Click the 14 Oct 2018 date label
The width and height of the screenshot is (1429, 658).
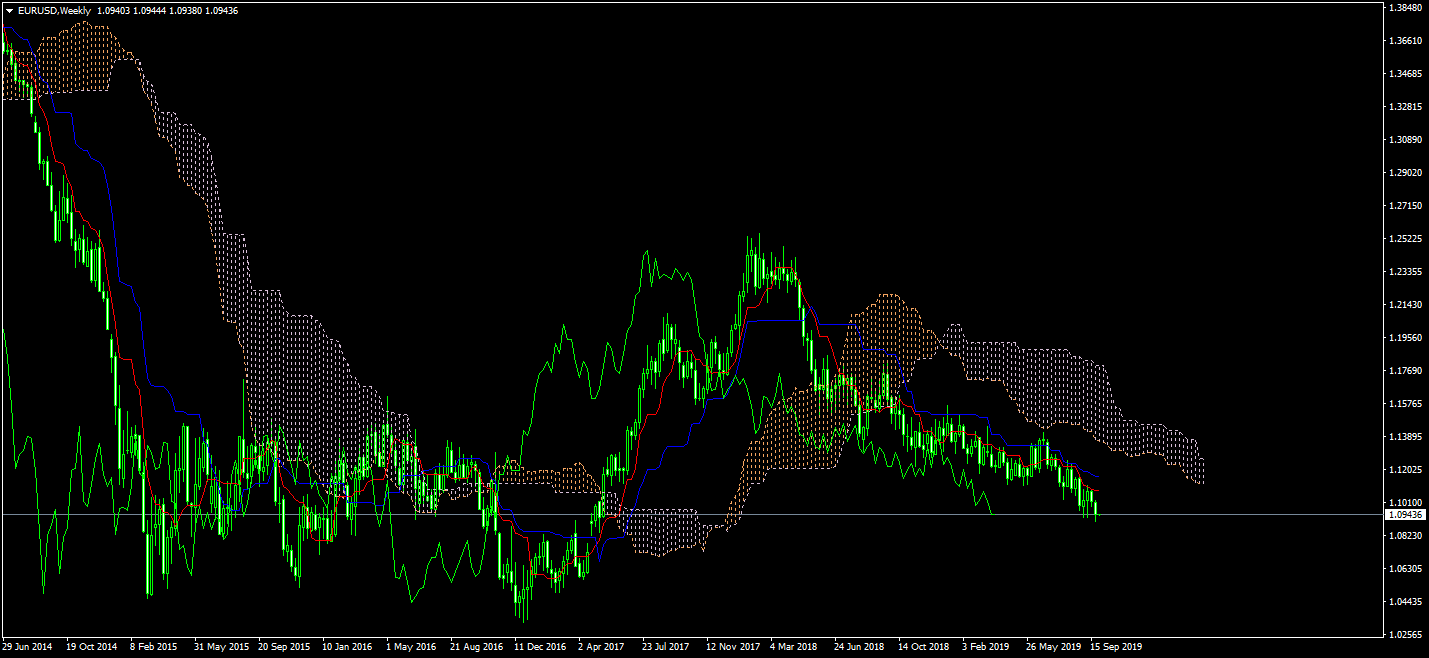point(923,647)
